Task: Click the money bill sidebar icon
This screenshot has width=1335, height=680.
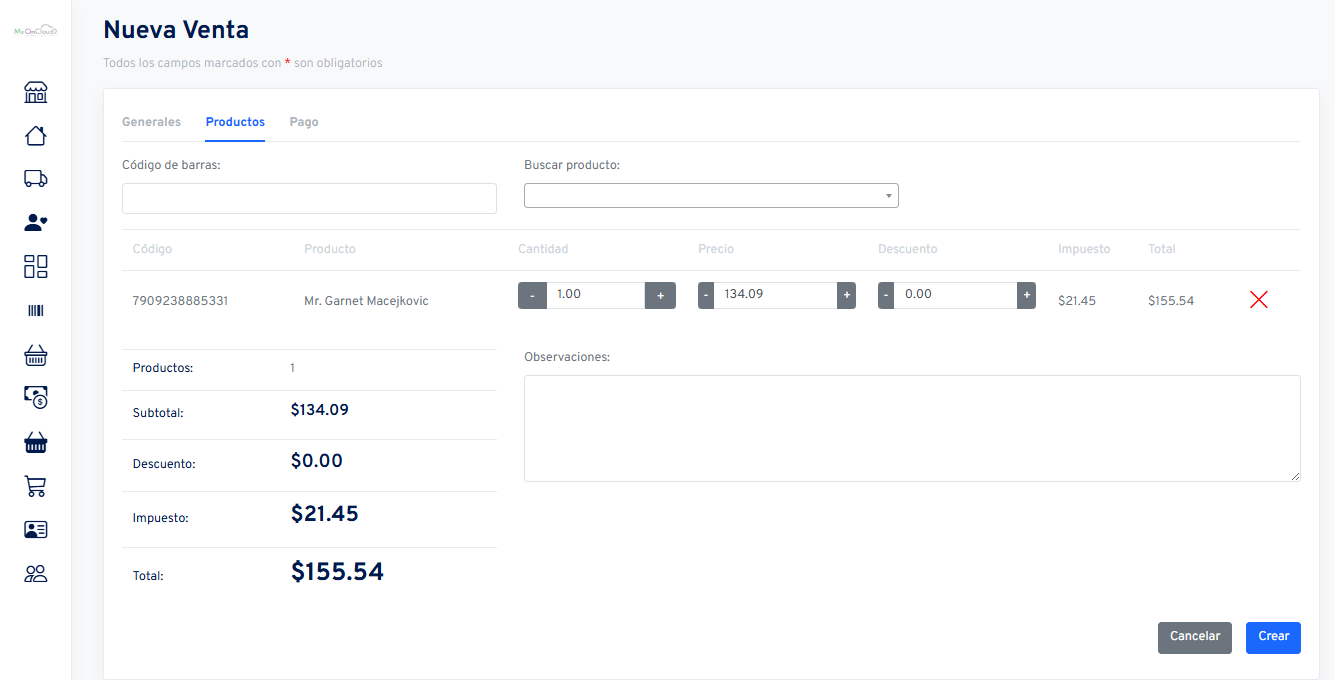Action: [36, 398]
